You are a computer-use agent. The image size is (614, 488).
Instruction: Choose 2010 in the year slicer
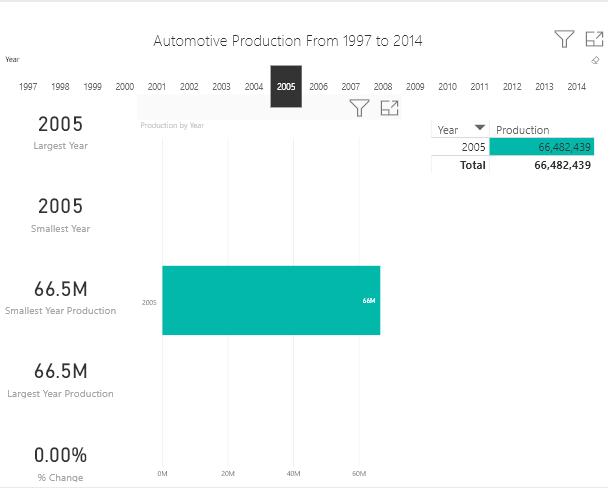pyautogui.click(x=447, y=87)
